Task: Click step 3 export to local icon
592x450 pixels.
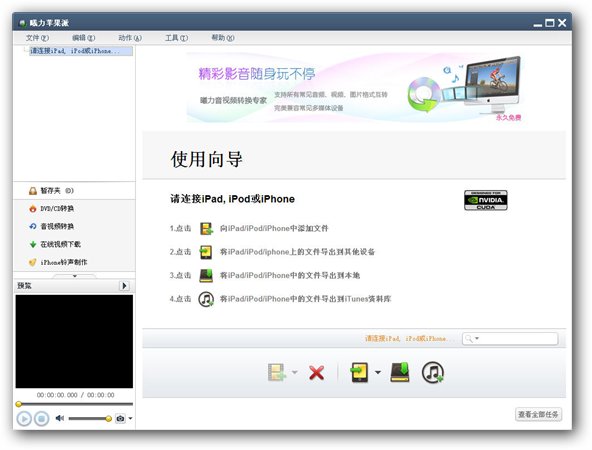Action: [206, 276]
